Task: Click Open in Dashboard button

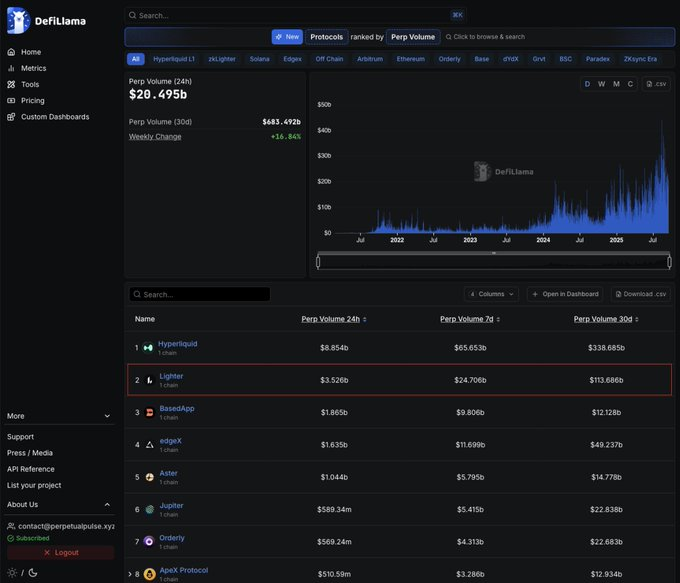Action: tap(566, 294)
